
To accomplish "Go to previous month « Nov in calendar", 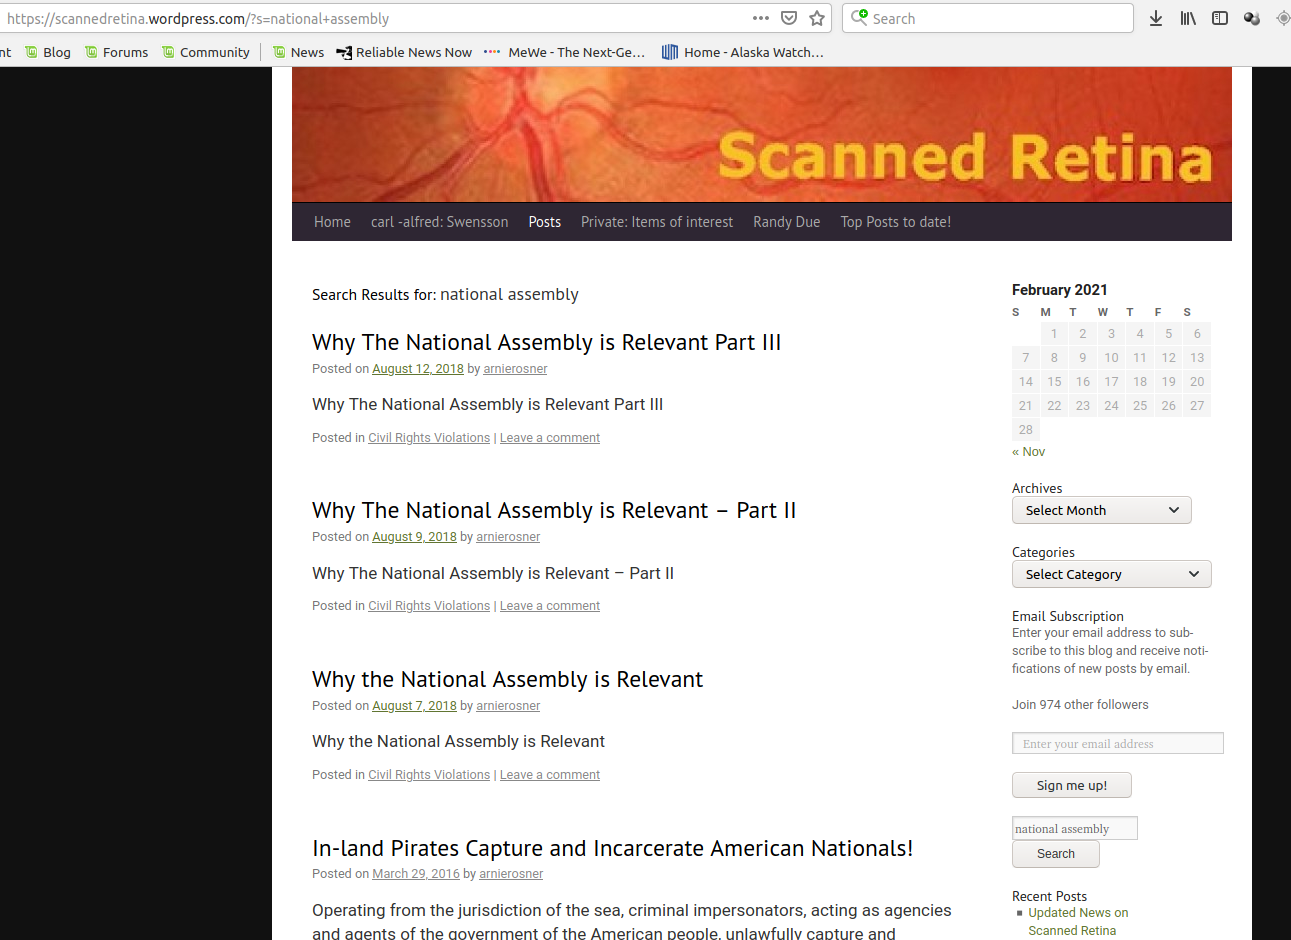I will (1028, 452).
